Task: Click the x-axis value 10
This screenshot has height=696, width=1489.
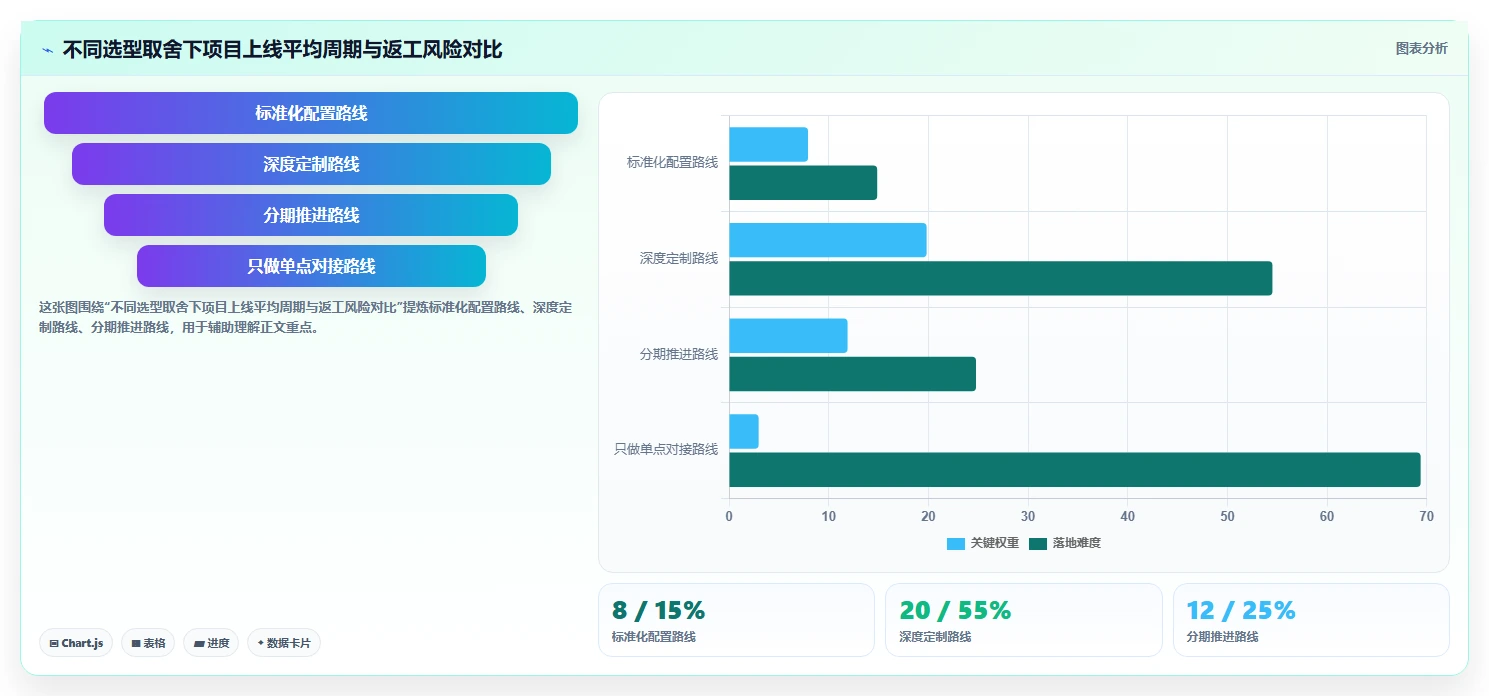Action: (x=828, y=516)
